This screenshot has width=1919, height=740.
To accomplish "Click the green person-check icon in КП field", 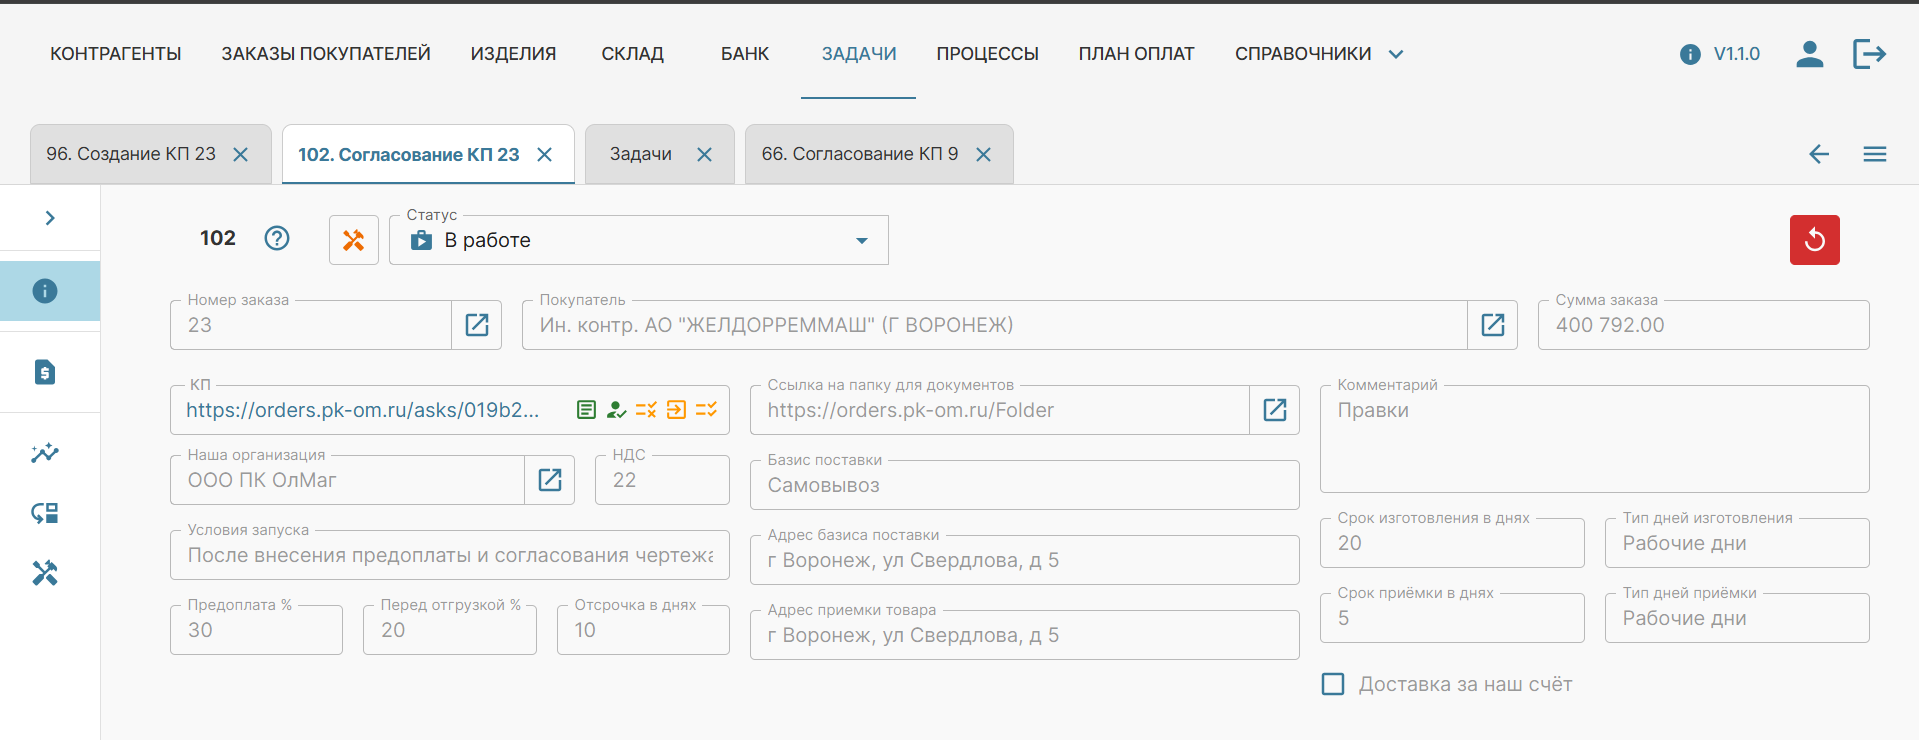I will point(616,410).
